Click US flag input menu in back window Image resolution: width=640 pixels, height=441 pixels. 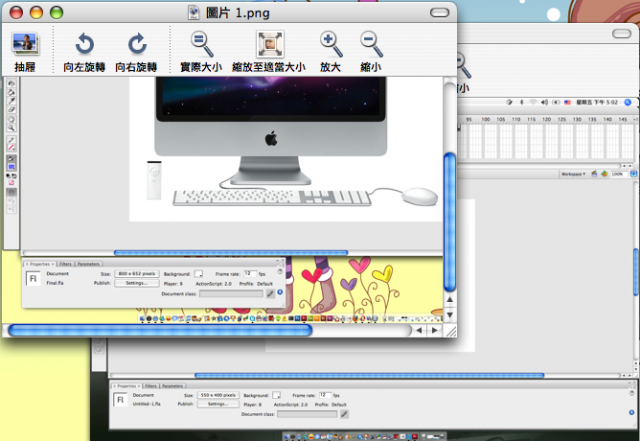[x=567, y=102]
